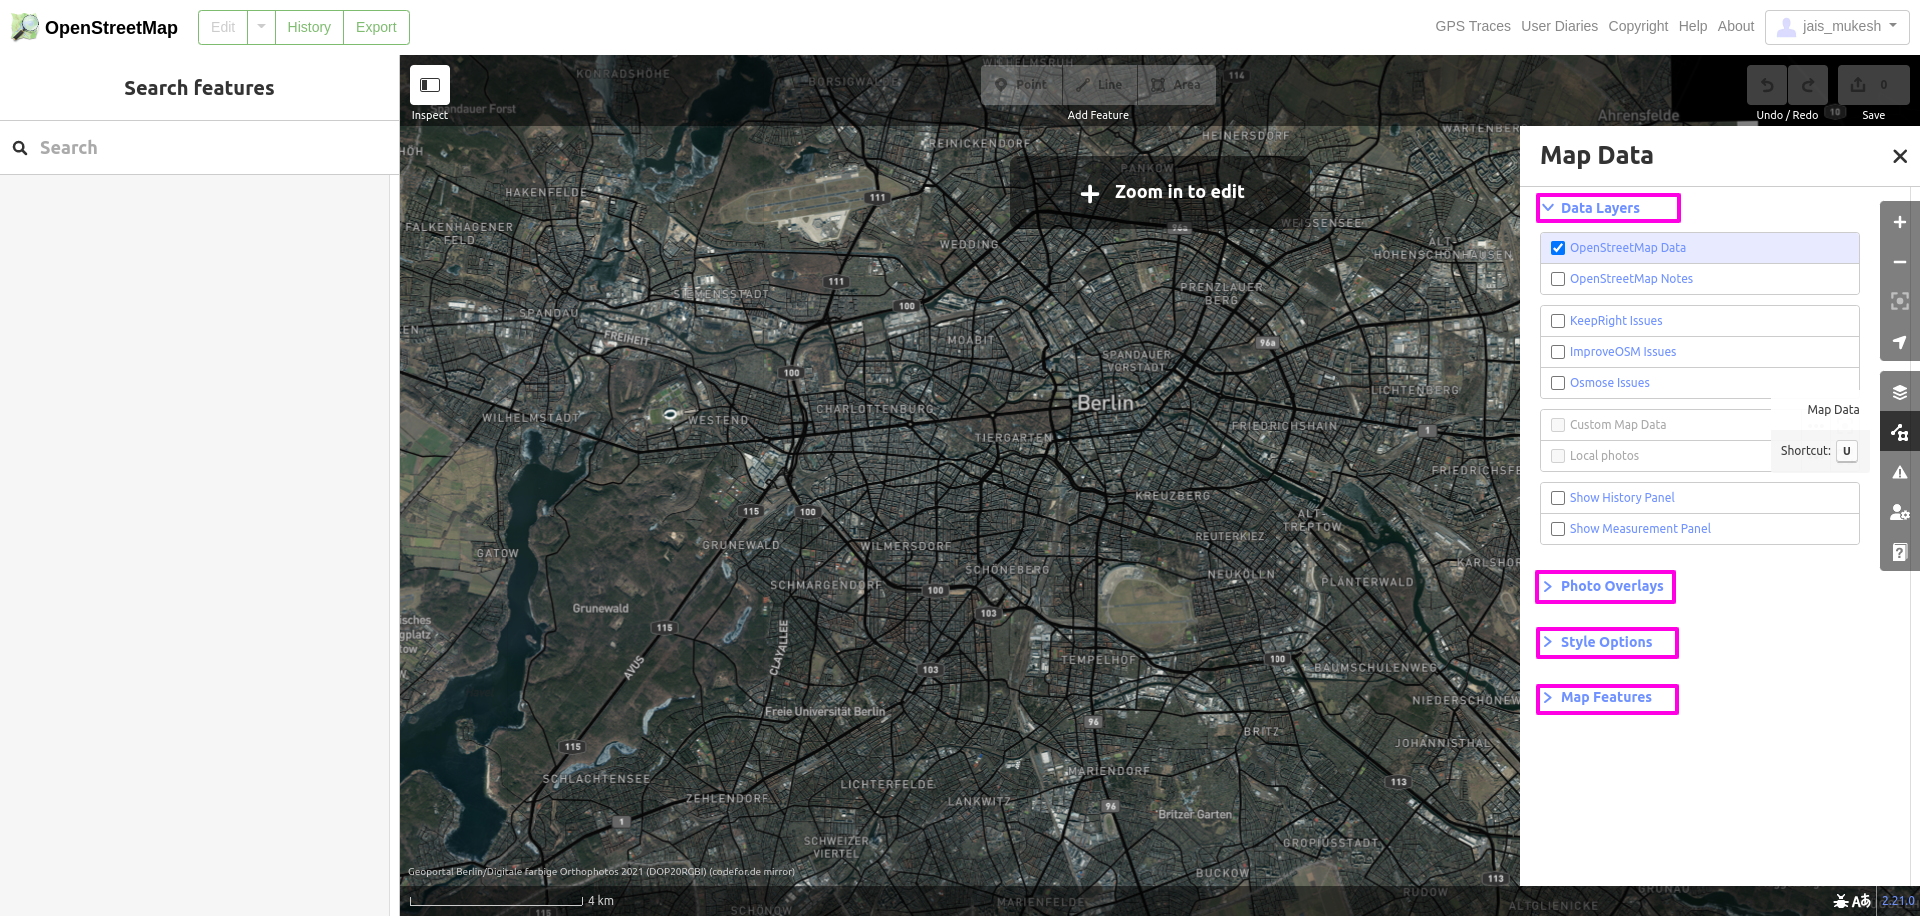Click the Save upload button
Image resolution: width=1920 pixels, height=916 pixels.
click(1873, 85)
